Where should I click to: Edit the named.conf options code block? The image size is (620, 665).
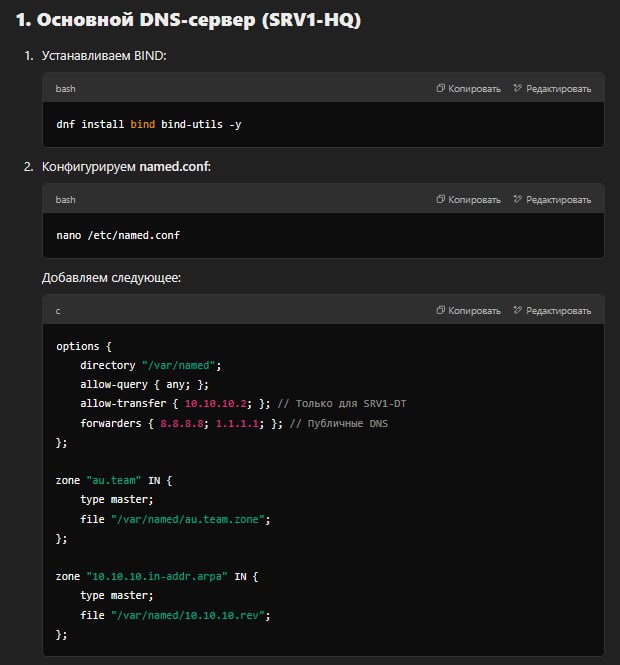[x=552, y=311]
